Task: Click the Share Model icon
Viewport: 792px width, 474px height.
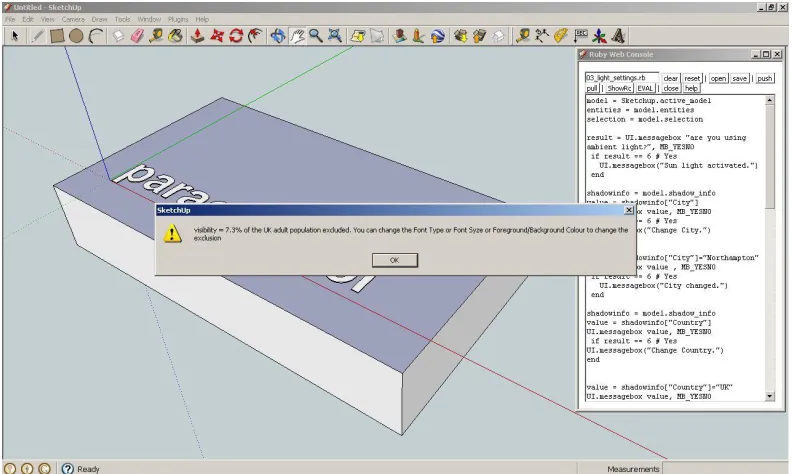Action: click(x=479, y=36)
